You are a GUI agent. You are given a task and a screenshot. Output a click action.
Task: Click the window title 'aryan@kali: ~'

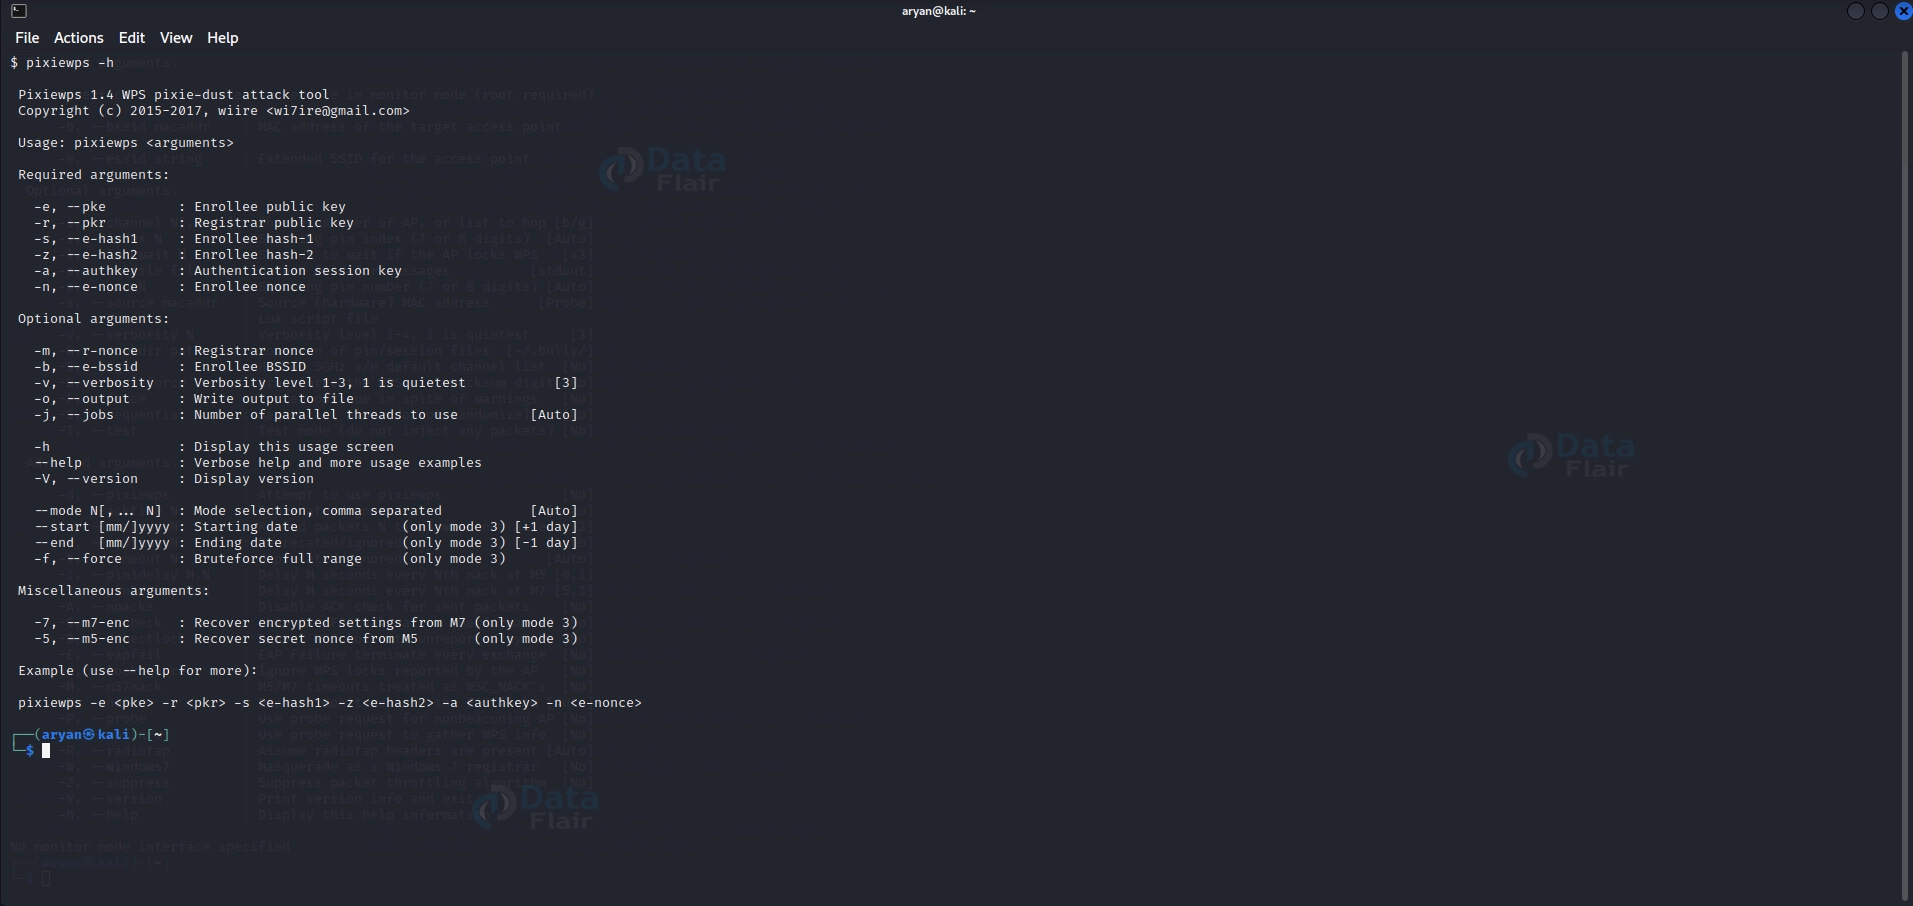[938, 11]
